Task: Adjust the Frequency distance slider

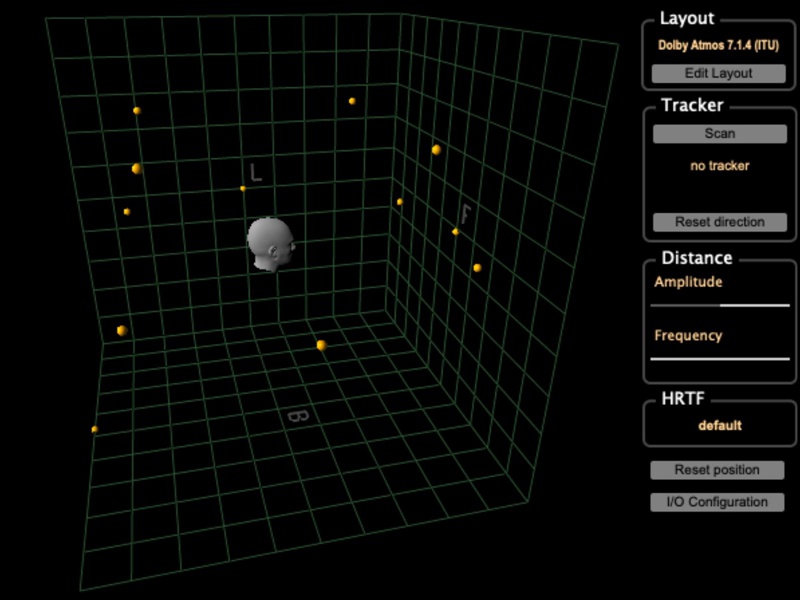Action: coord(720,359)
